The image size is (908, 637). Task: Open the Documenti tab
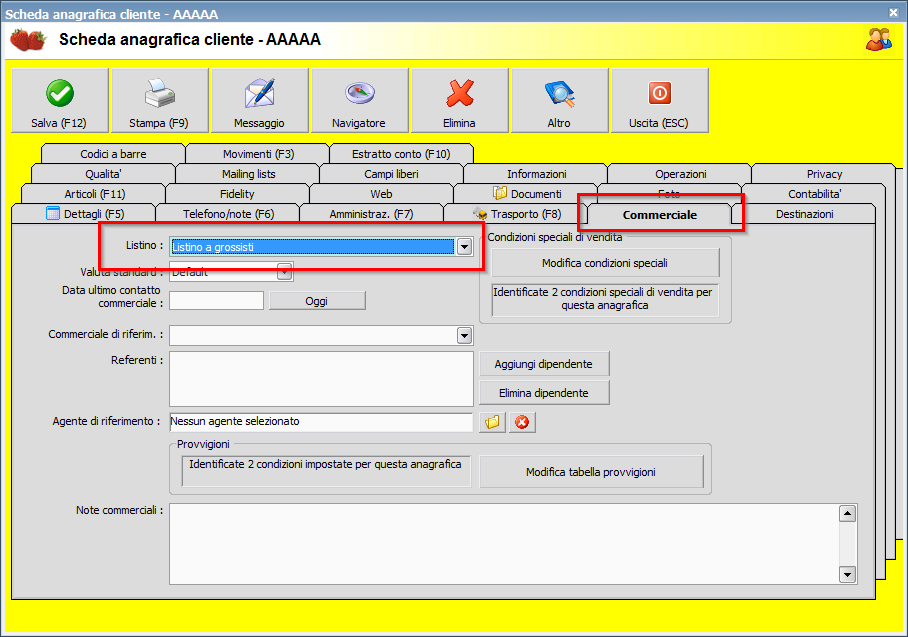pyautogui.click(x=527, y=193)
